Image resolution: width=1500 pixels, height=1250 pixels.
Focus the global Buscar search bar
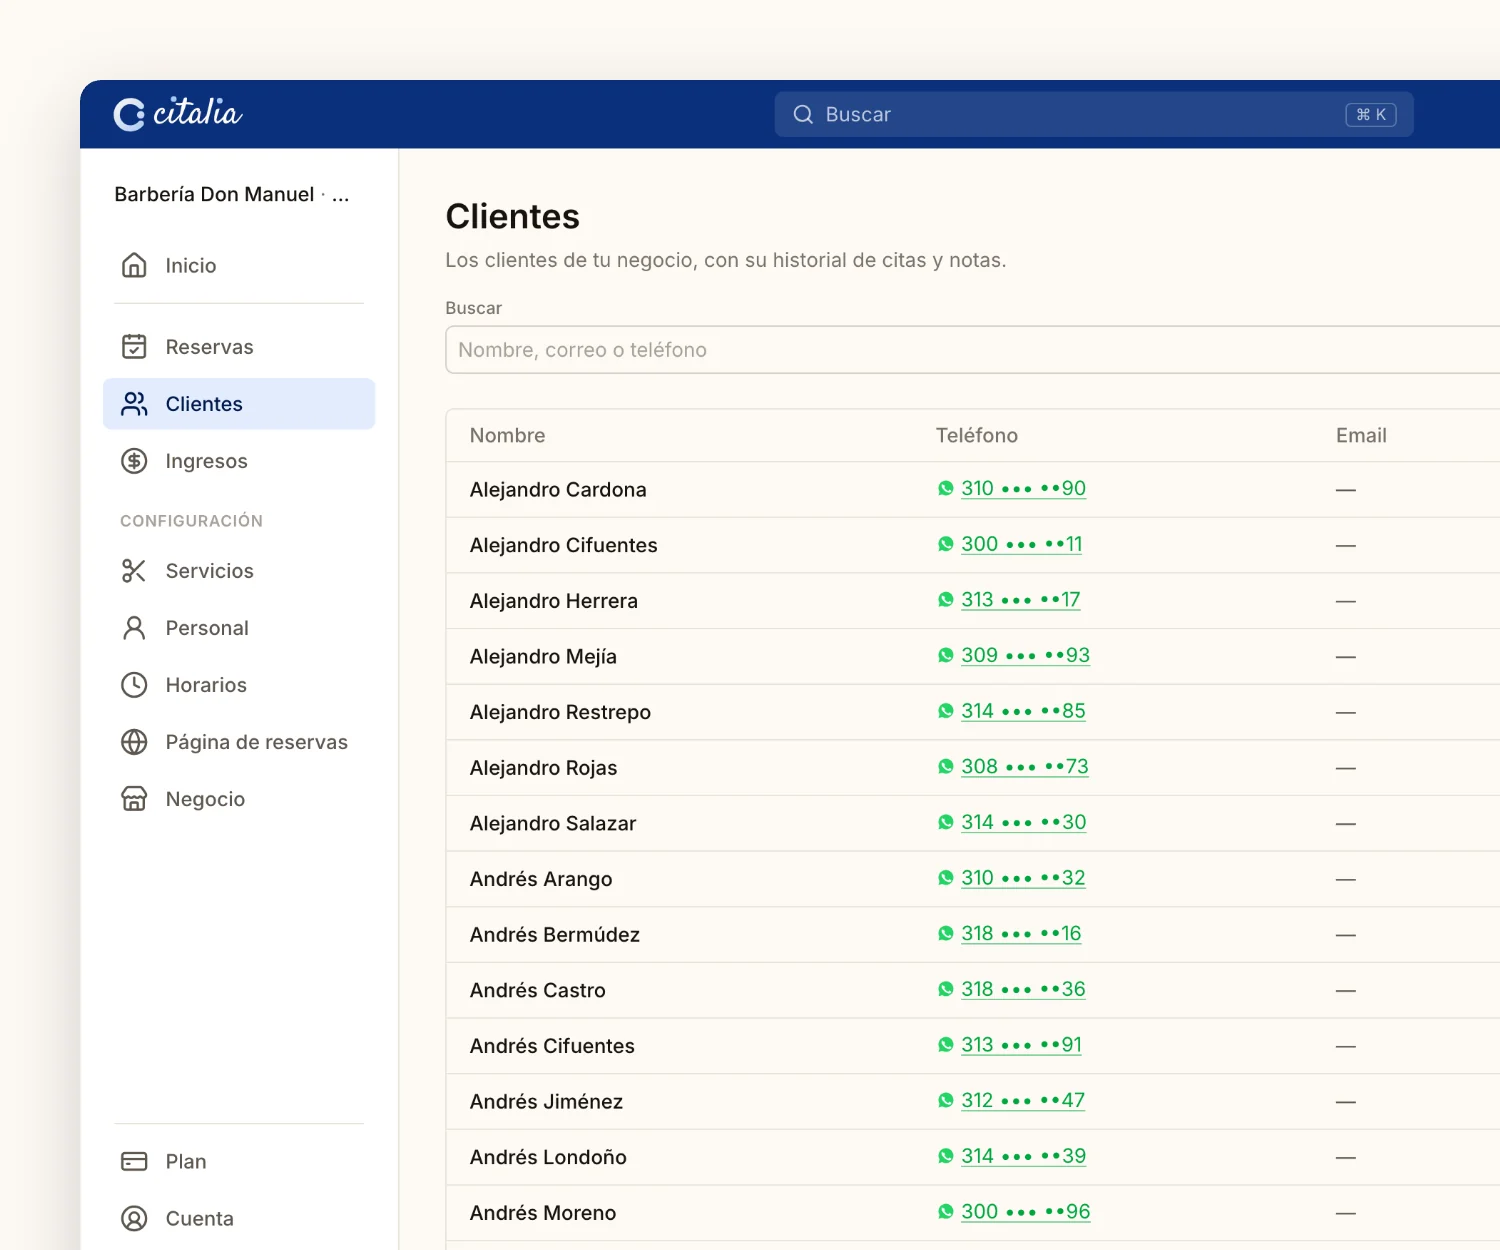pyautogui.click(x=1094, y=115)
